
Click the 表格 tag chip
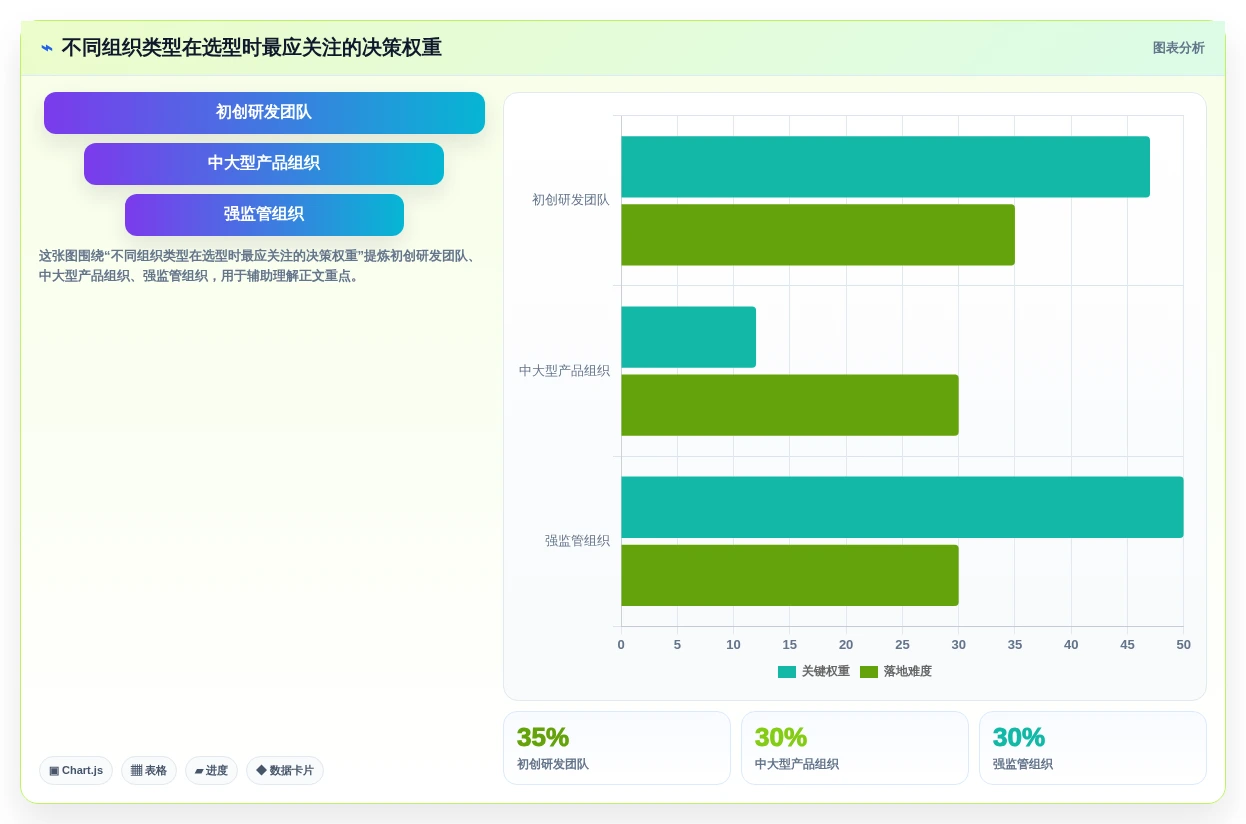149,770
